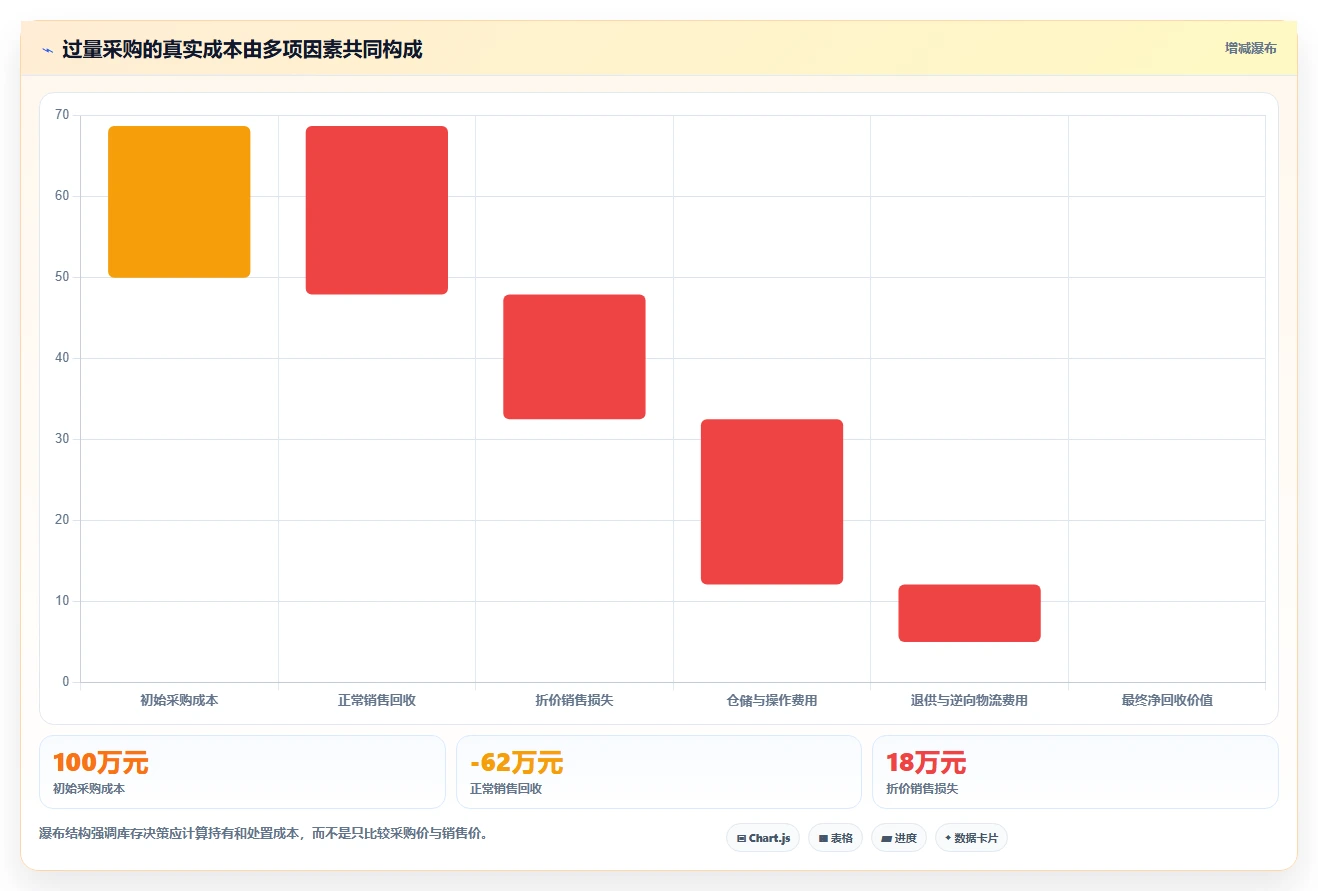This screenshot has height=891, width=1318.
Task: Click the footnote starting 瀑布结构强调库存决策
Action: [x=265, y=833]
